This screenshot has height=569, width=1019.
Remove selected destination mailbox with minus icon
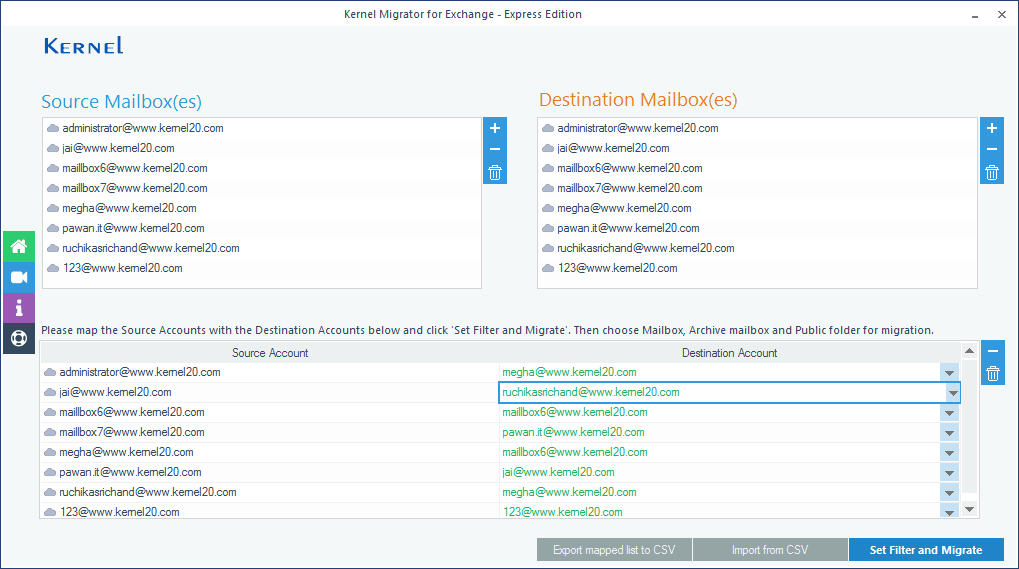[992, 149]
